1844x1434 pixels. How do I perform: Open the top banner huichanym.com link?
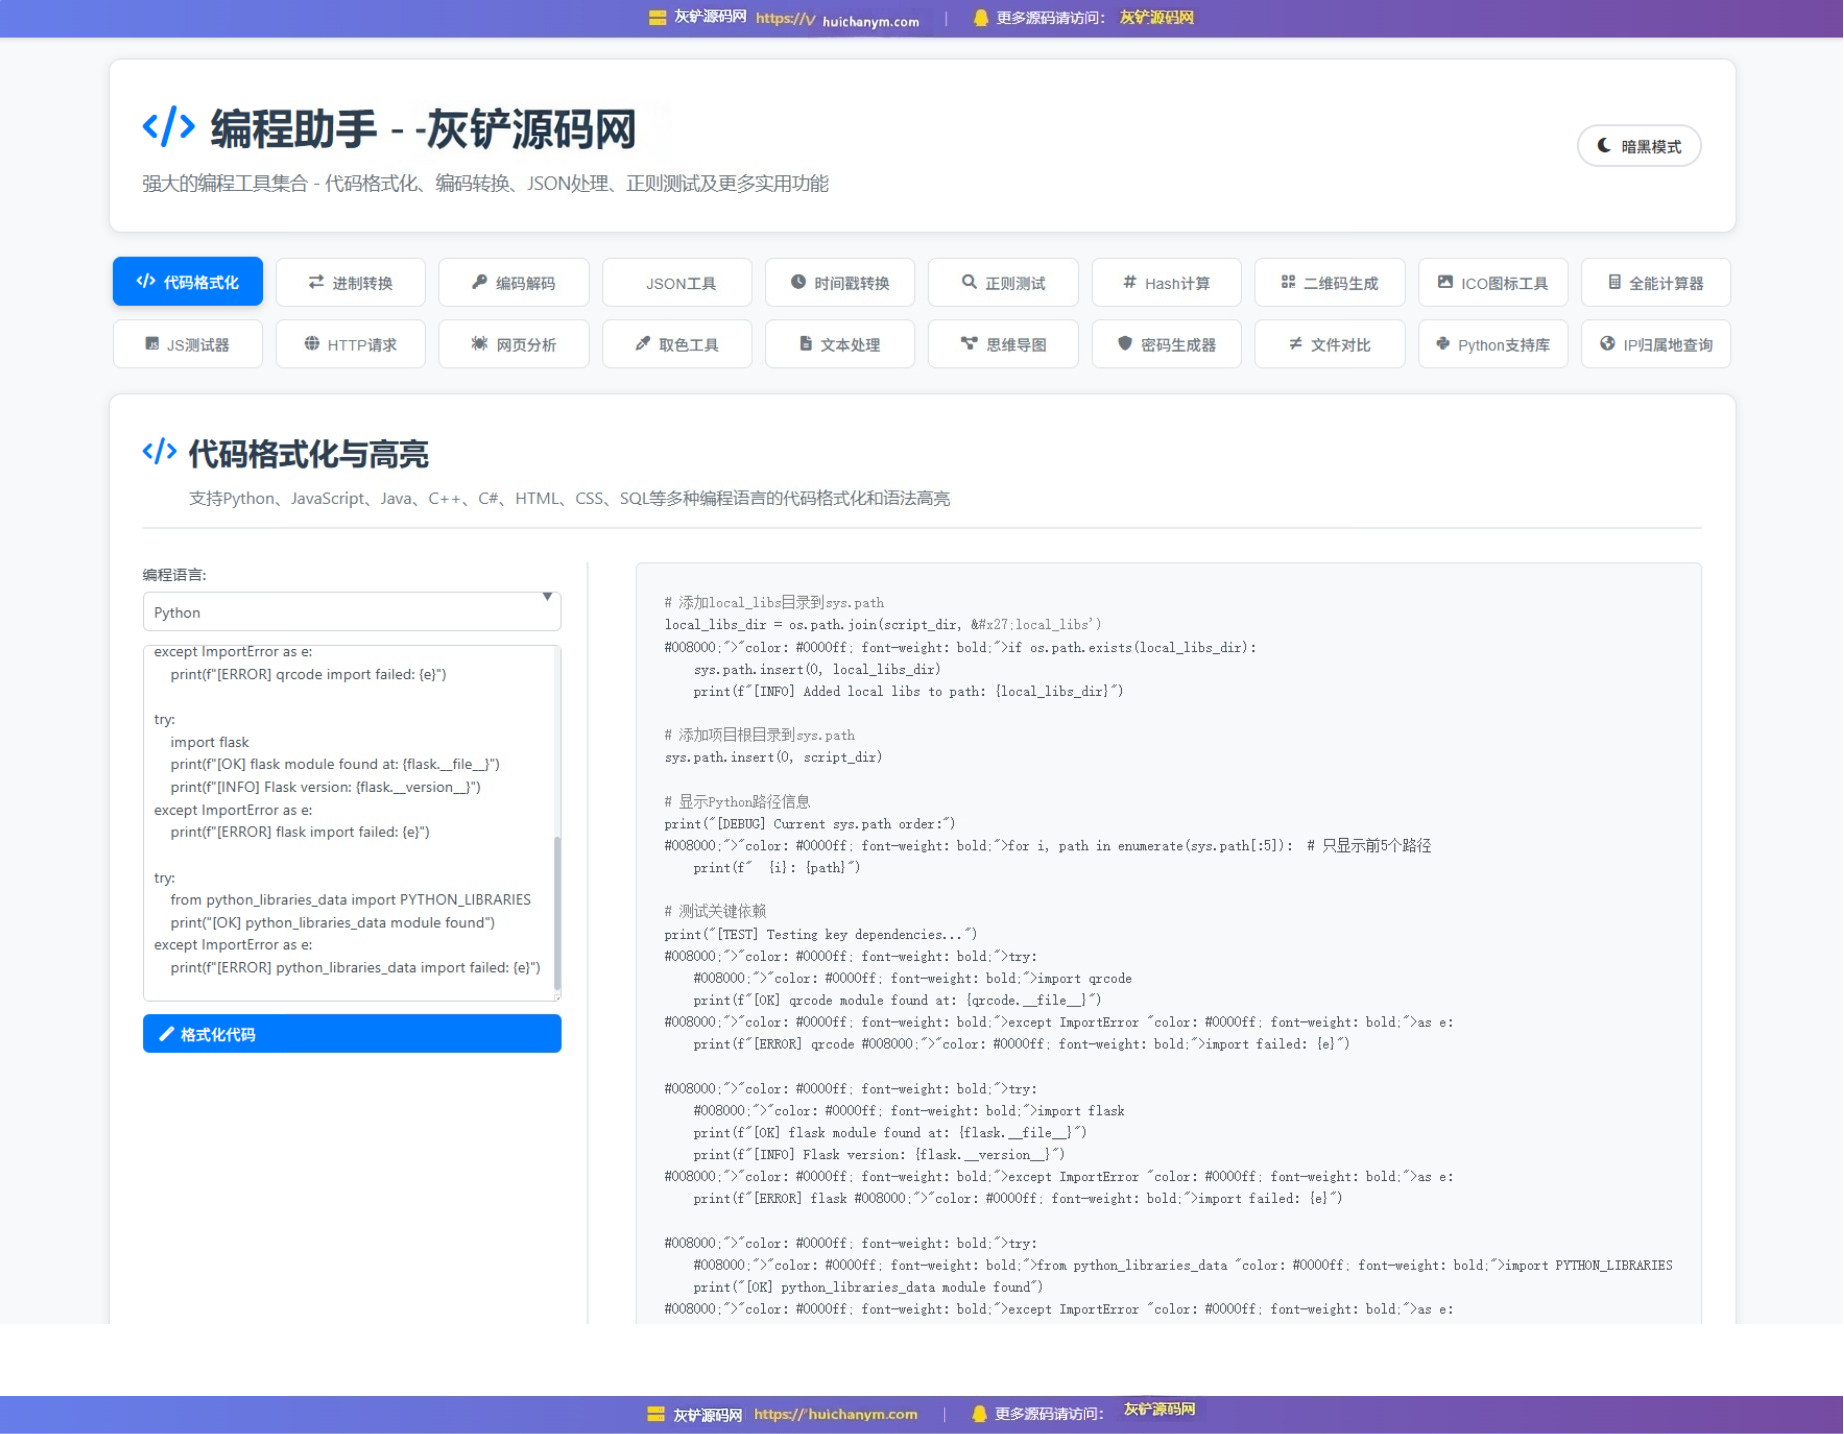(x=837, y=19)
